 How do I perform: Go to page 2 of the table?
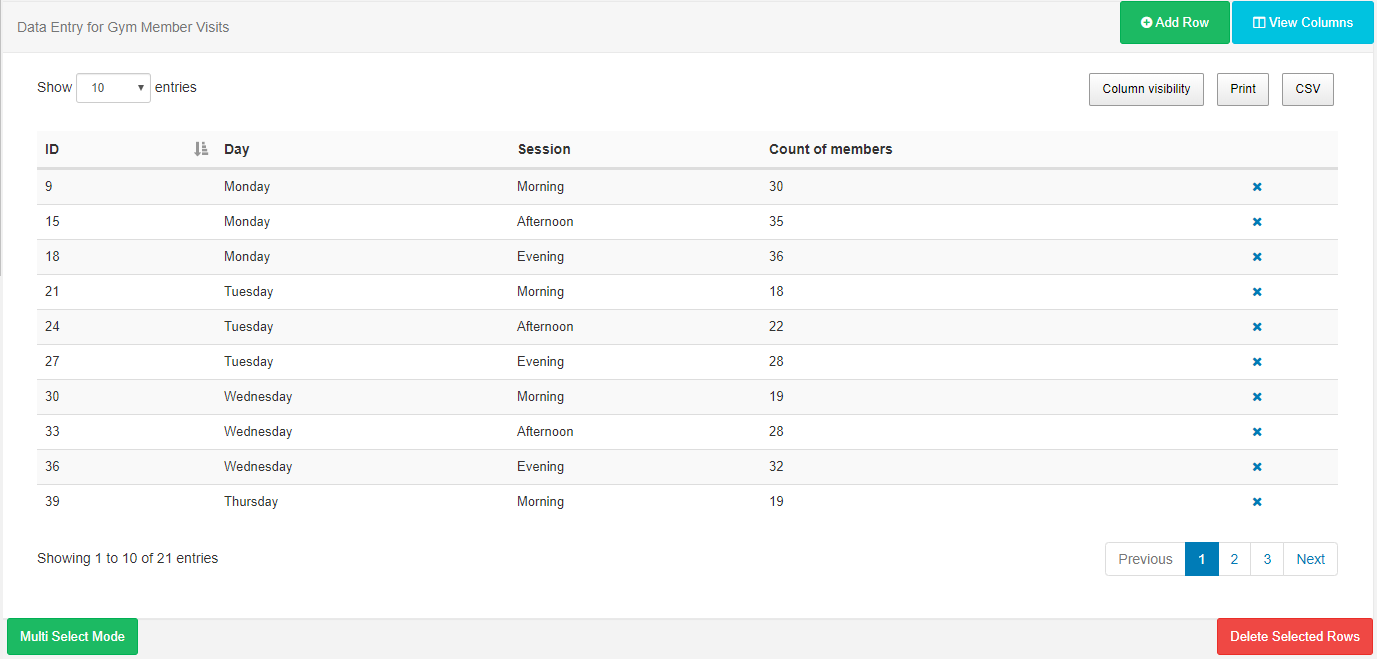[1234, 559]
